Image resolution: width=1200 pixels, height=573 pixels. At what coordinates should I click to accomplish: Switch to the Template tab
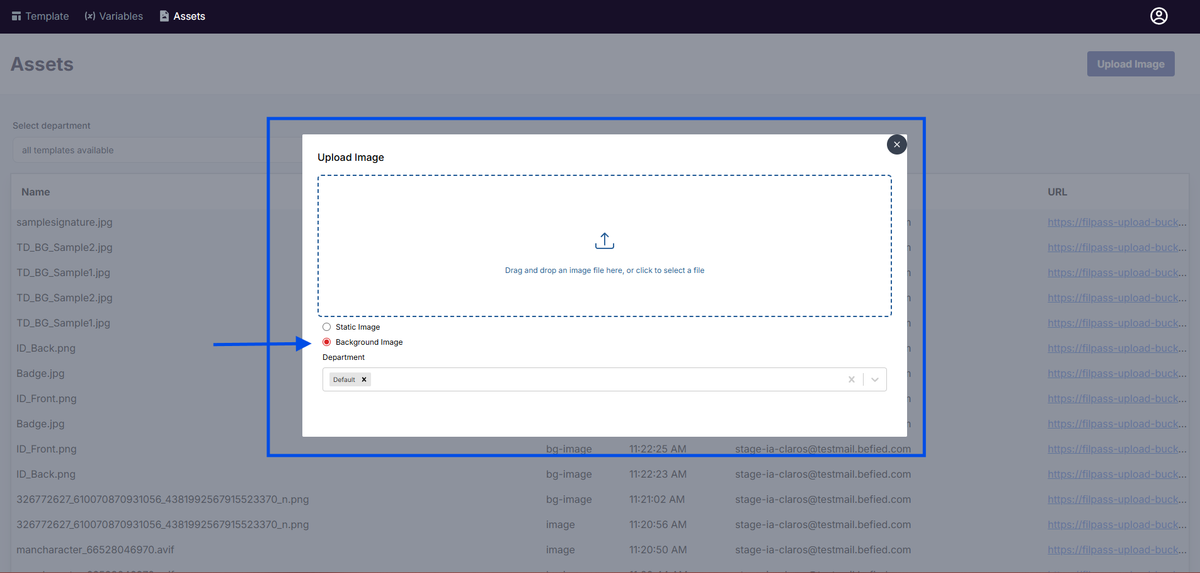(40, 16)
